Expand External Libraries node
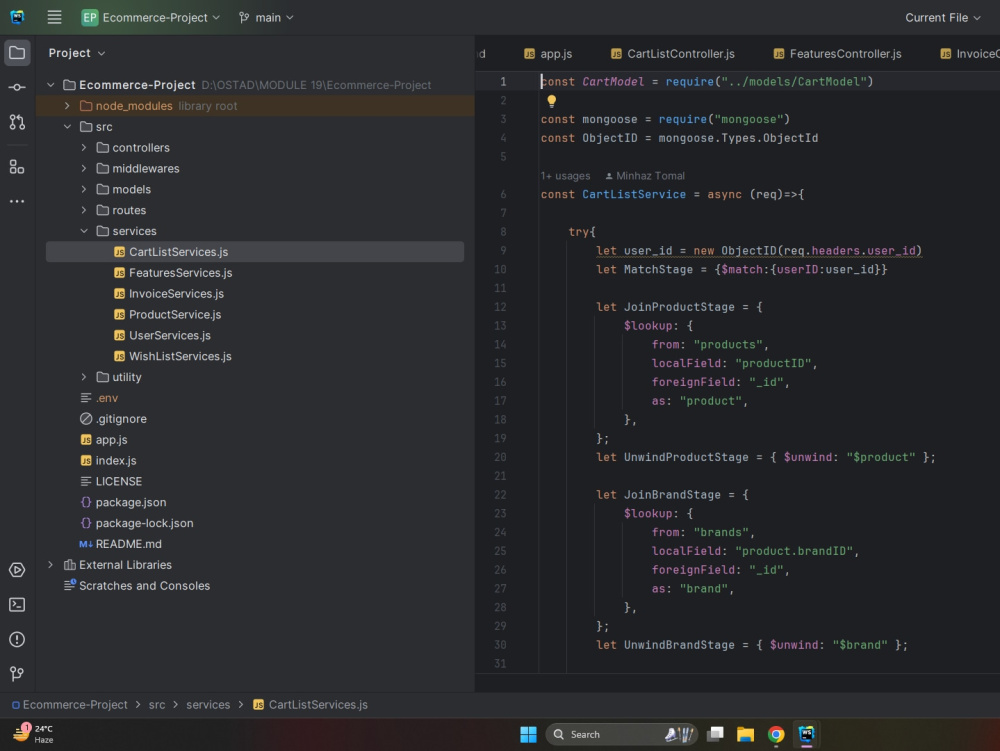The height and width of the screenshot is (751, 1000). [x=50, y=565]
